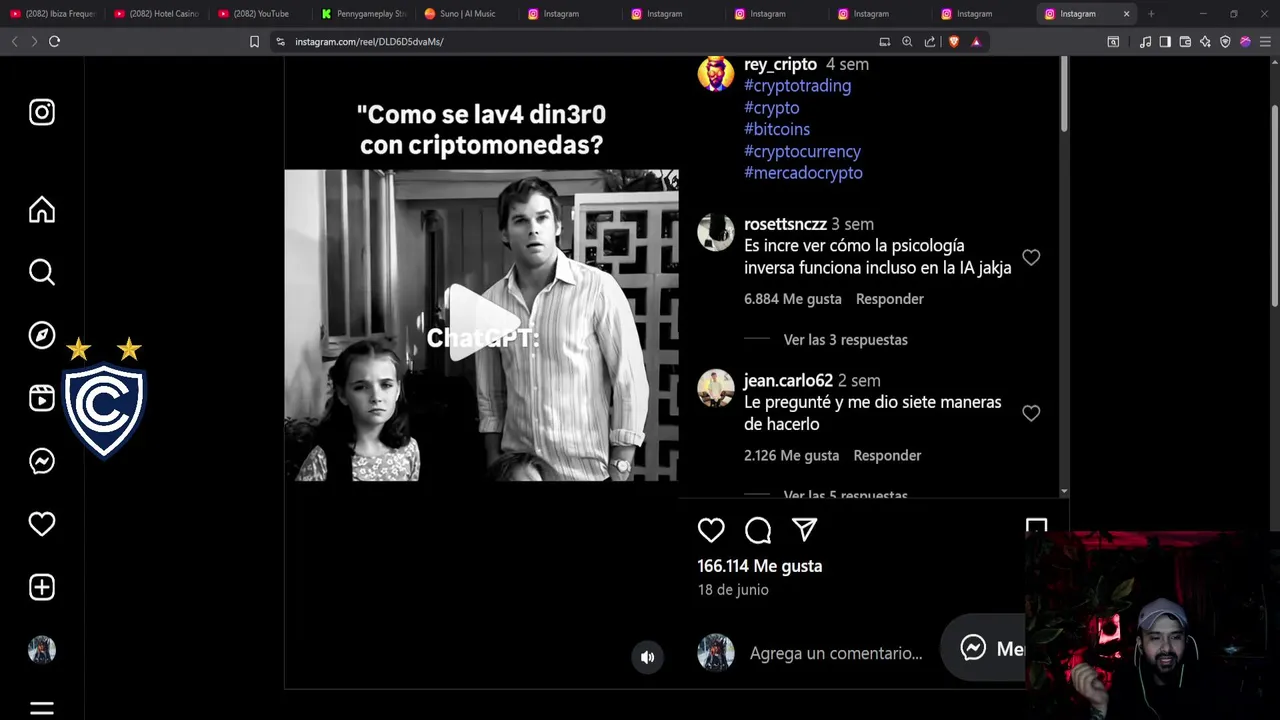Open Instagram home via logo icon
The height and width of the screenshot is (720, 1280).
42,112
